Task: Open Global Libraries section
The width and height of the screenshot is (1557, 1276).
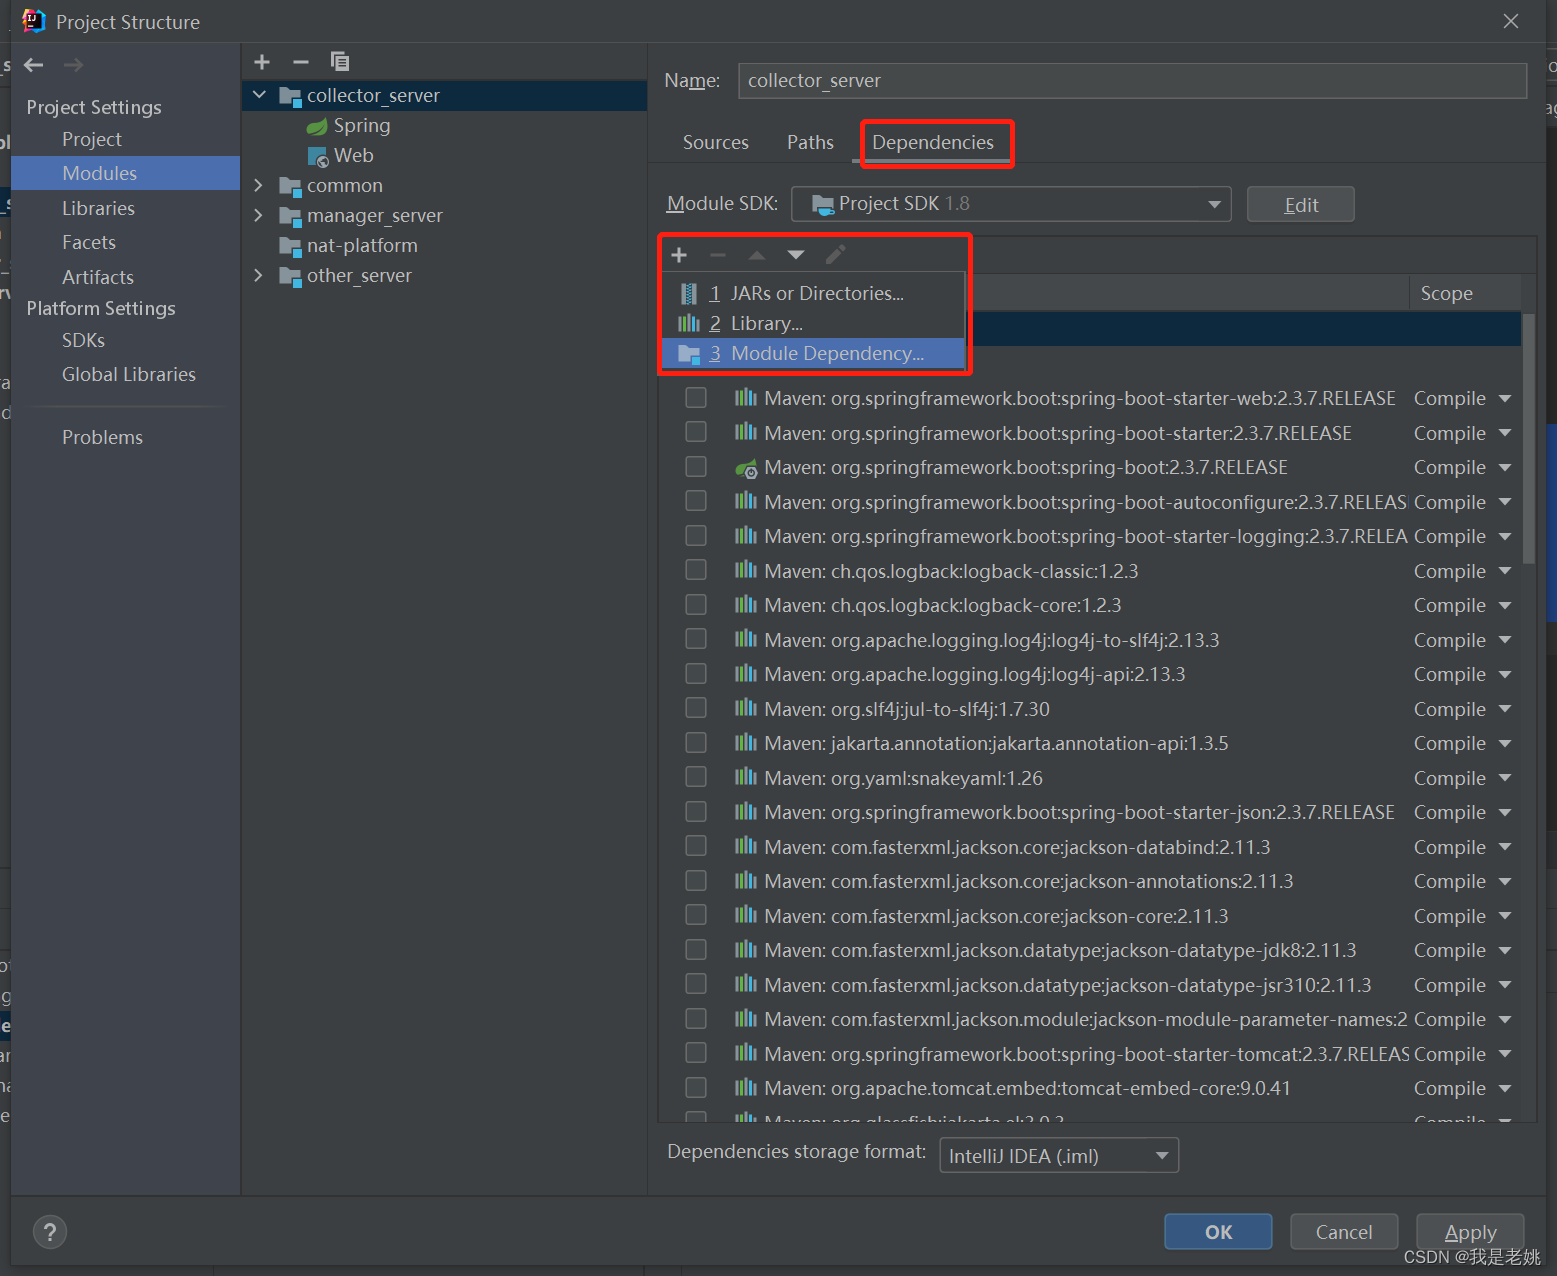Action: pos(129,375)
